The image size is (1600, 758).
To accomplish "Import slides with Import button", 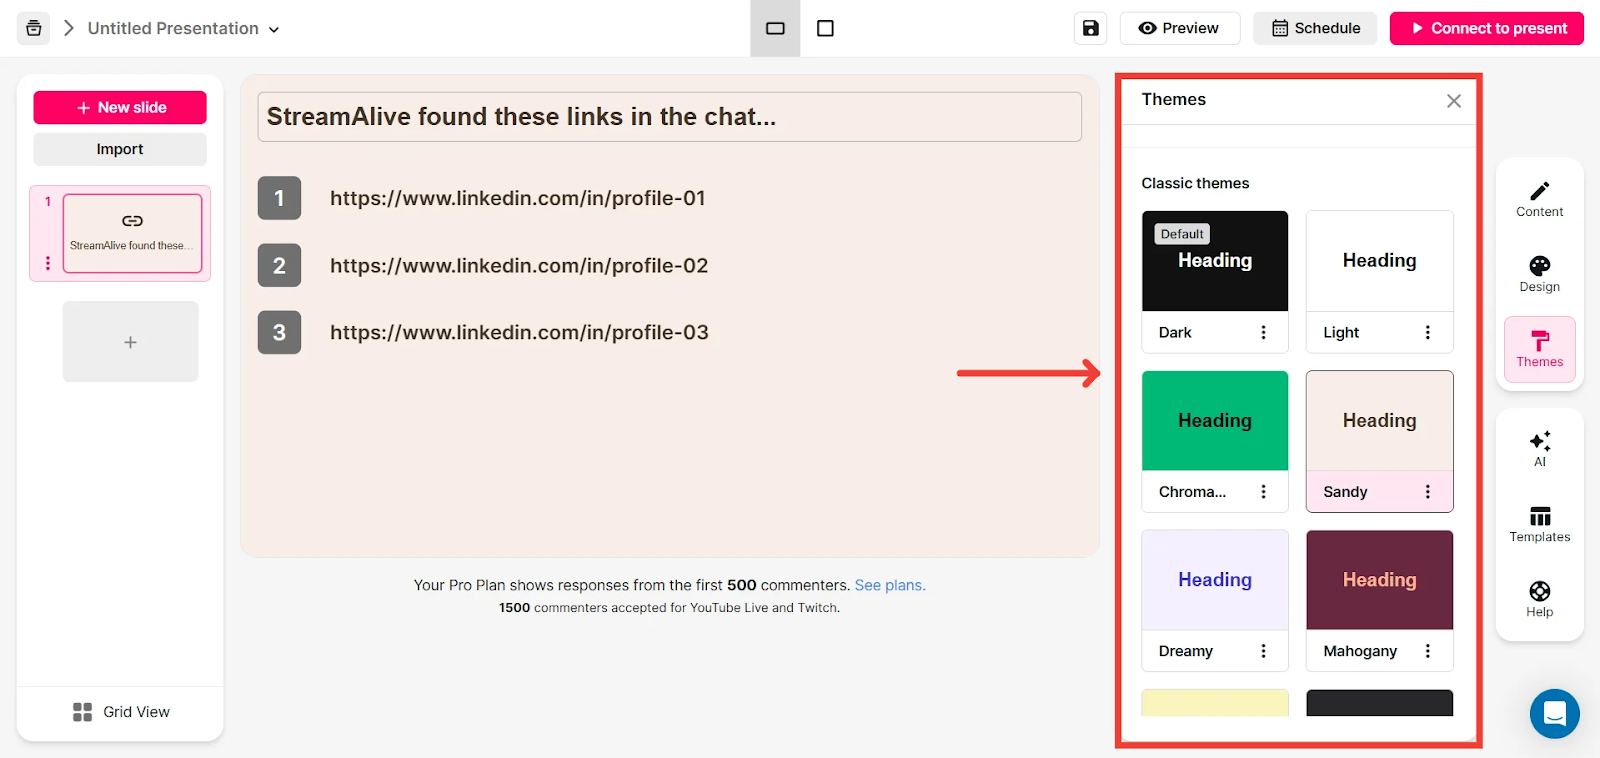I will (120, 149).
